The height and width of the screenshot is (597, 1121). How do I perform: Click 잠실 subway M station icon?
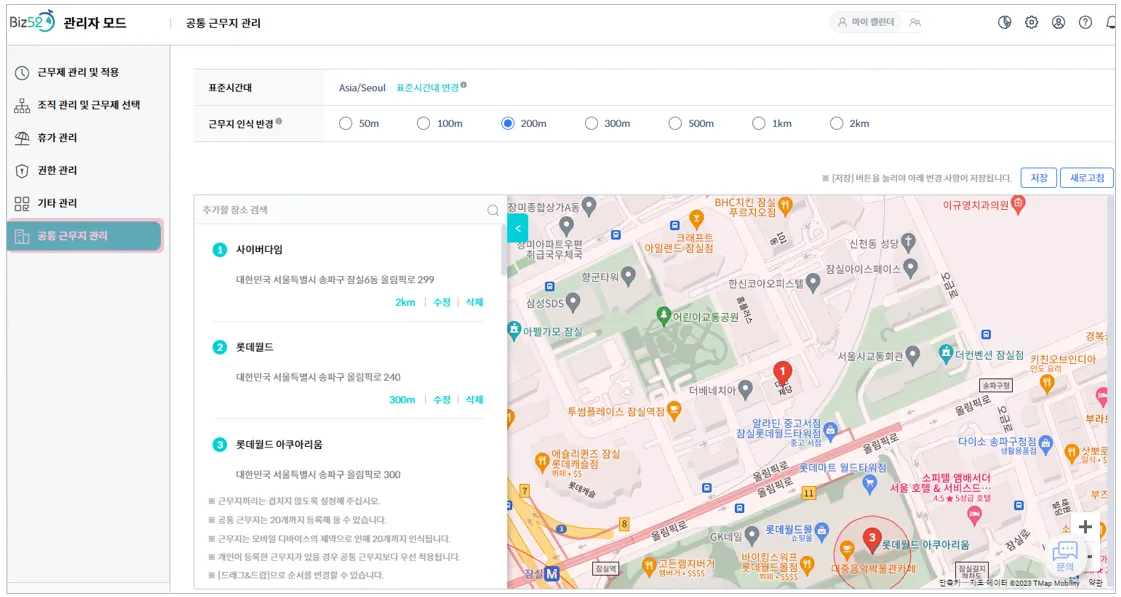click(551, 573)
